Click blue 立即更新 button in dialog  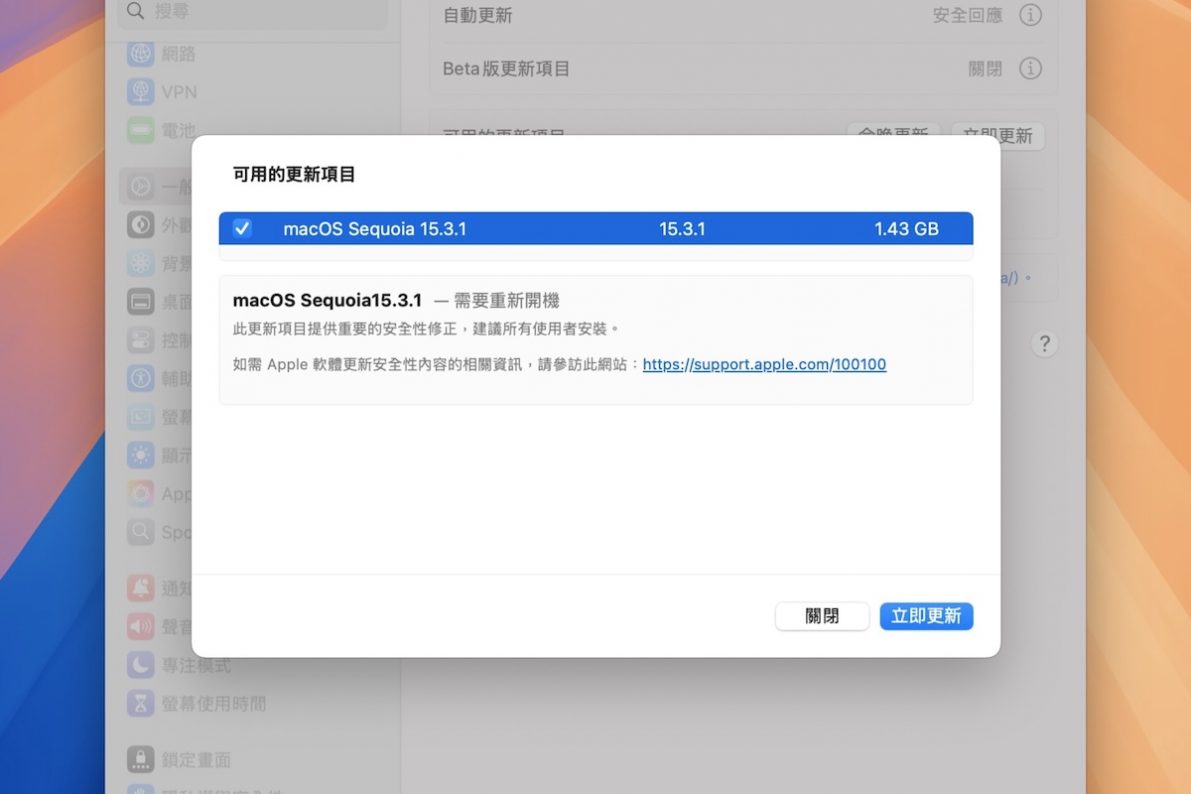click(926, 616)
